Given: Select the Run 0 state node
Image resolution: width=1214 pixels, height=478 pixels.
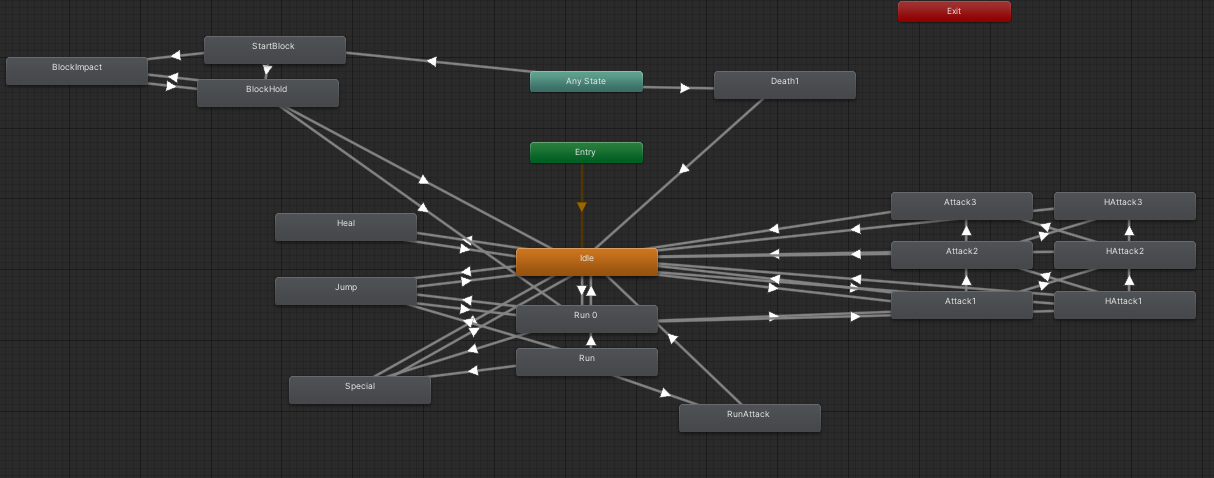Looking at the screenshot, I should coord(586,319).
